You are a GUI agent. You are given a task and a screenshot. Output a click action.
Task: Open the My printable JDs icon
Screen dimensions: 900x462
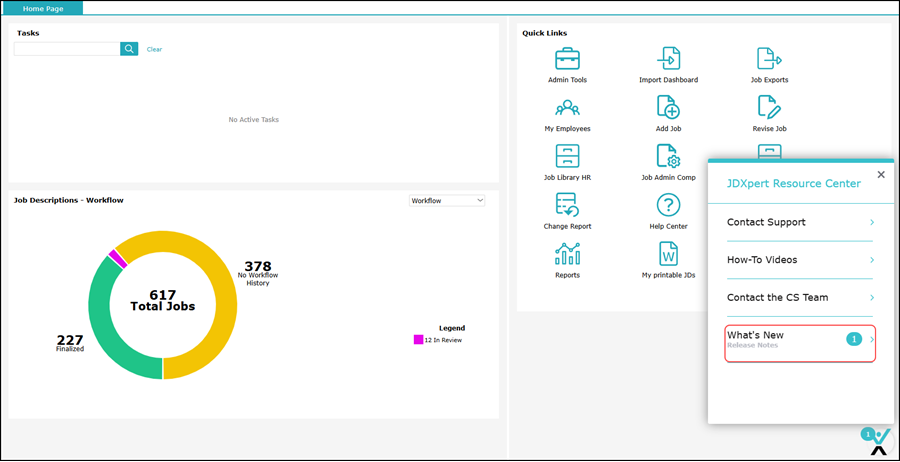click(668, 255)
